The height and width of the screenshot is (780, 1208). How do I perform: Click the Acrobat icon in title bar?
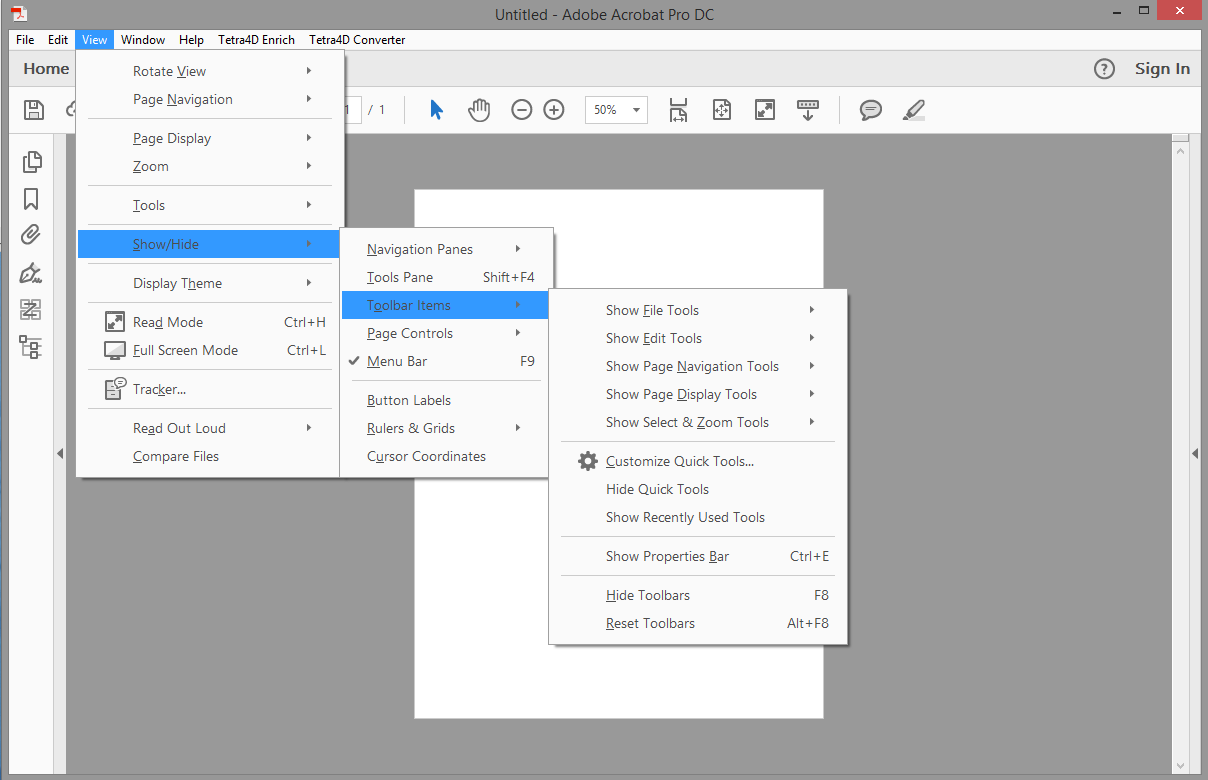pos(18,14)
